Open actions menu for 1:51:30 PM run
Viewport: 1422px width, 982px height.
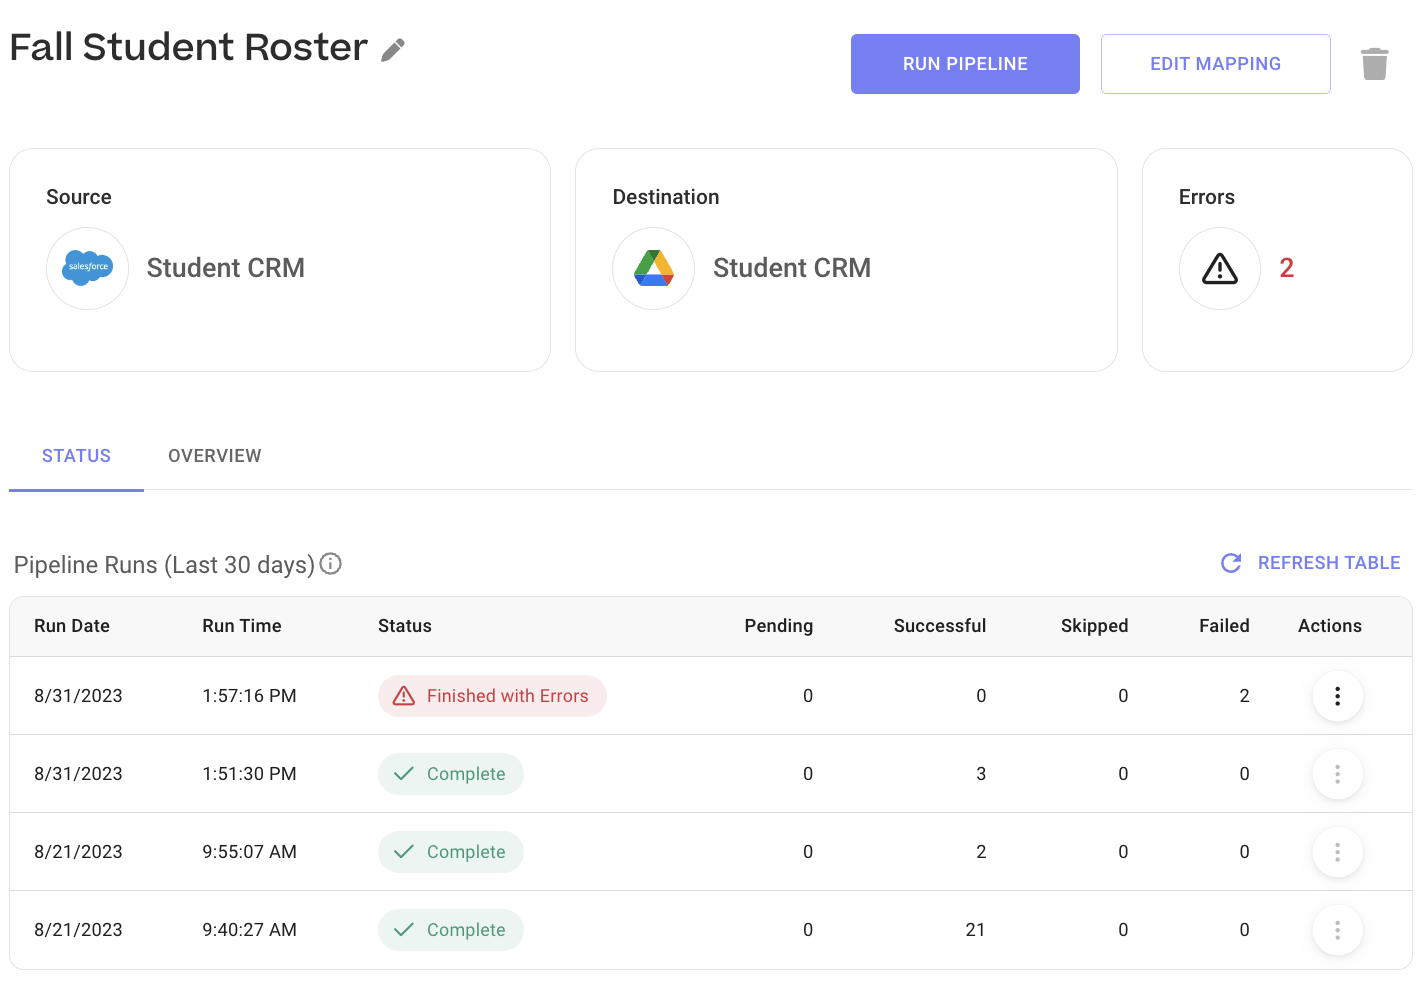(1337, 774)
